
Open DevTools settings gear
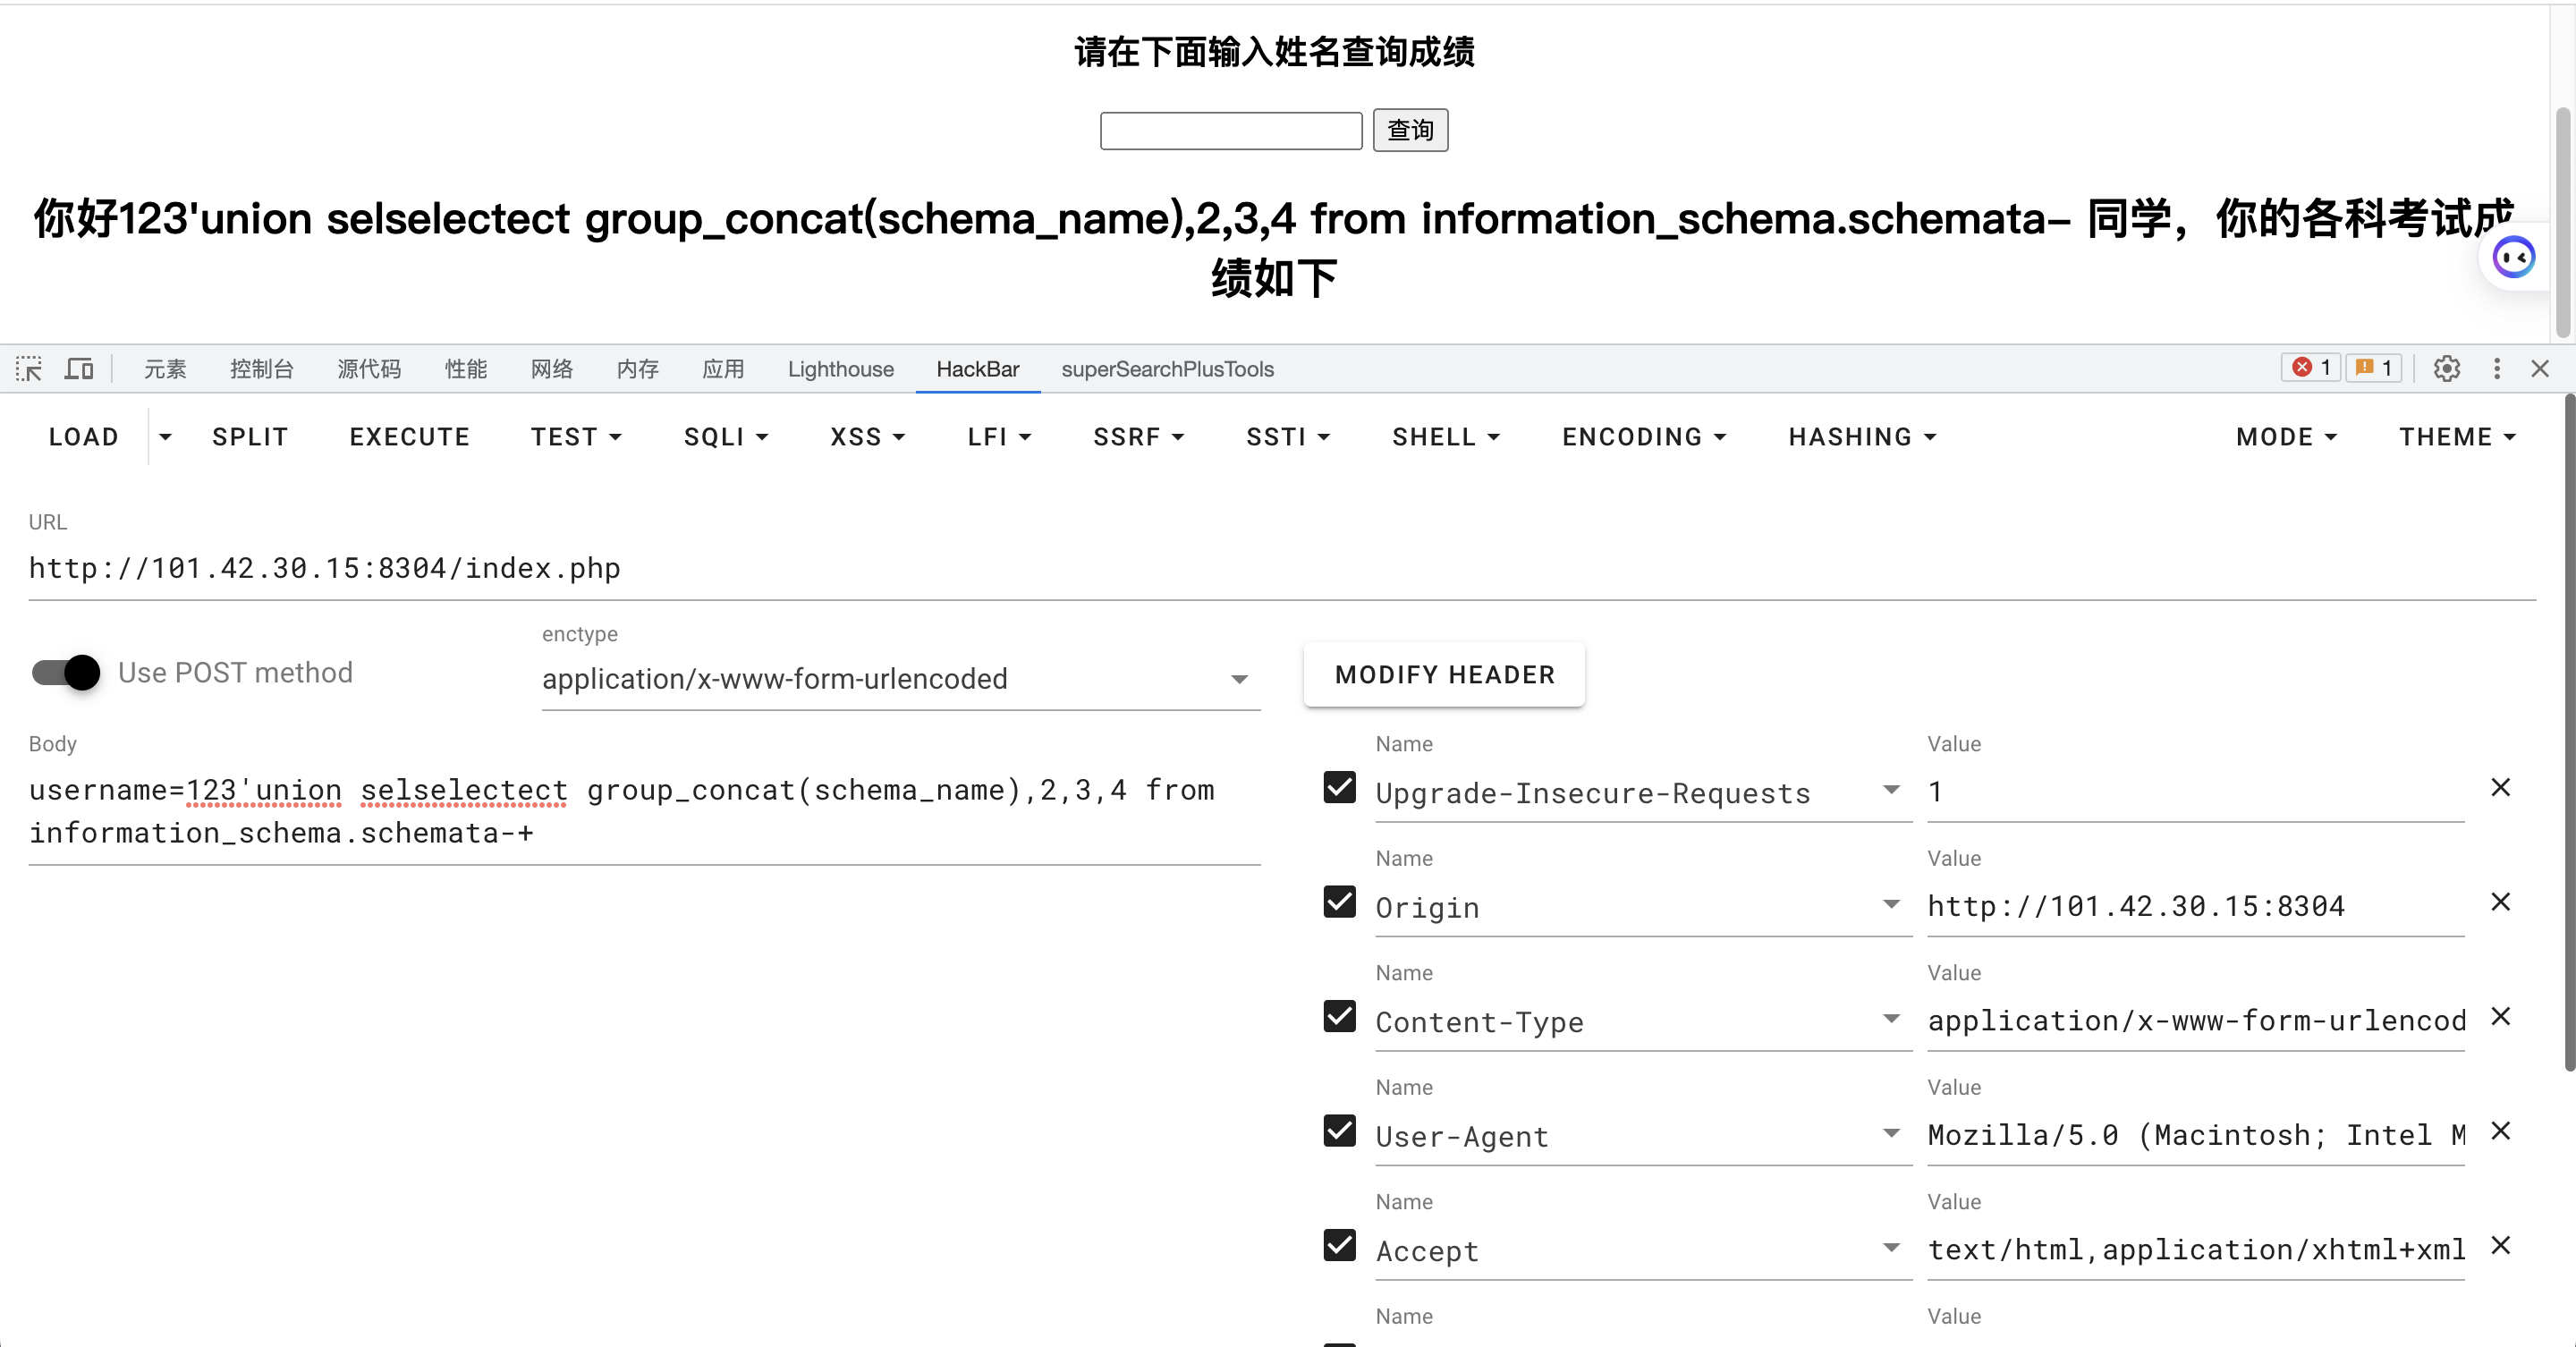tap(2446, 369)
